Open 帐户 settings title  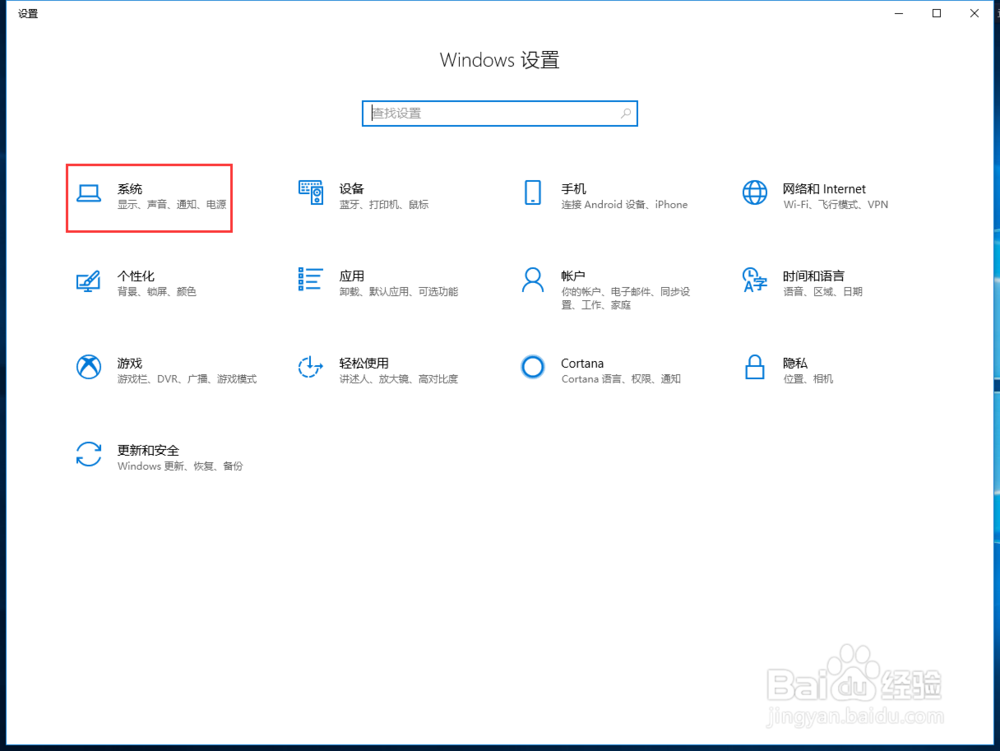[x=573, y=276]
